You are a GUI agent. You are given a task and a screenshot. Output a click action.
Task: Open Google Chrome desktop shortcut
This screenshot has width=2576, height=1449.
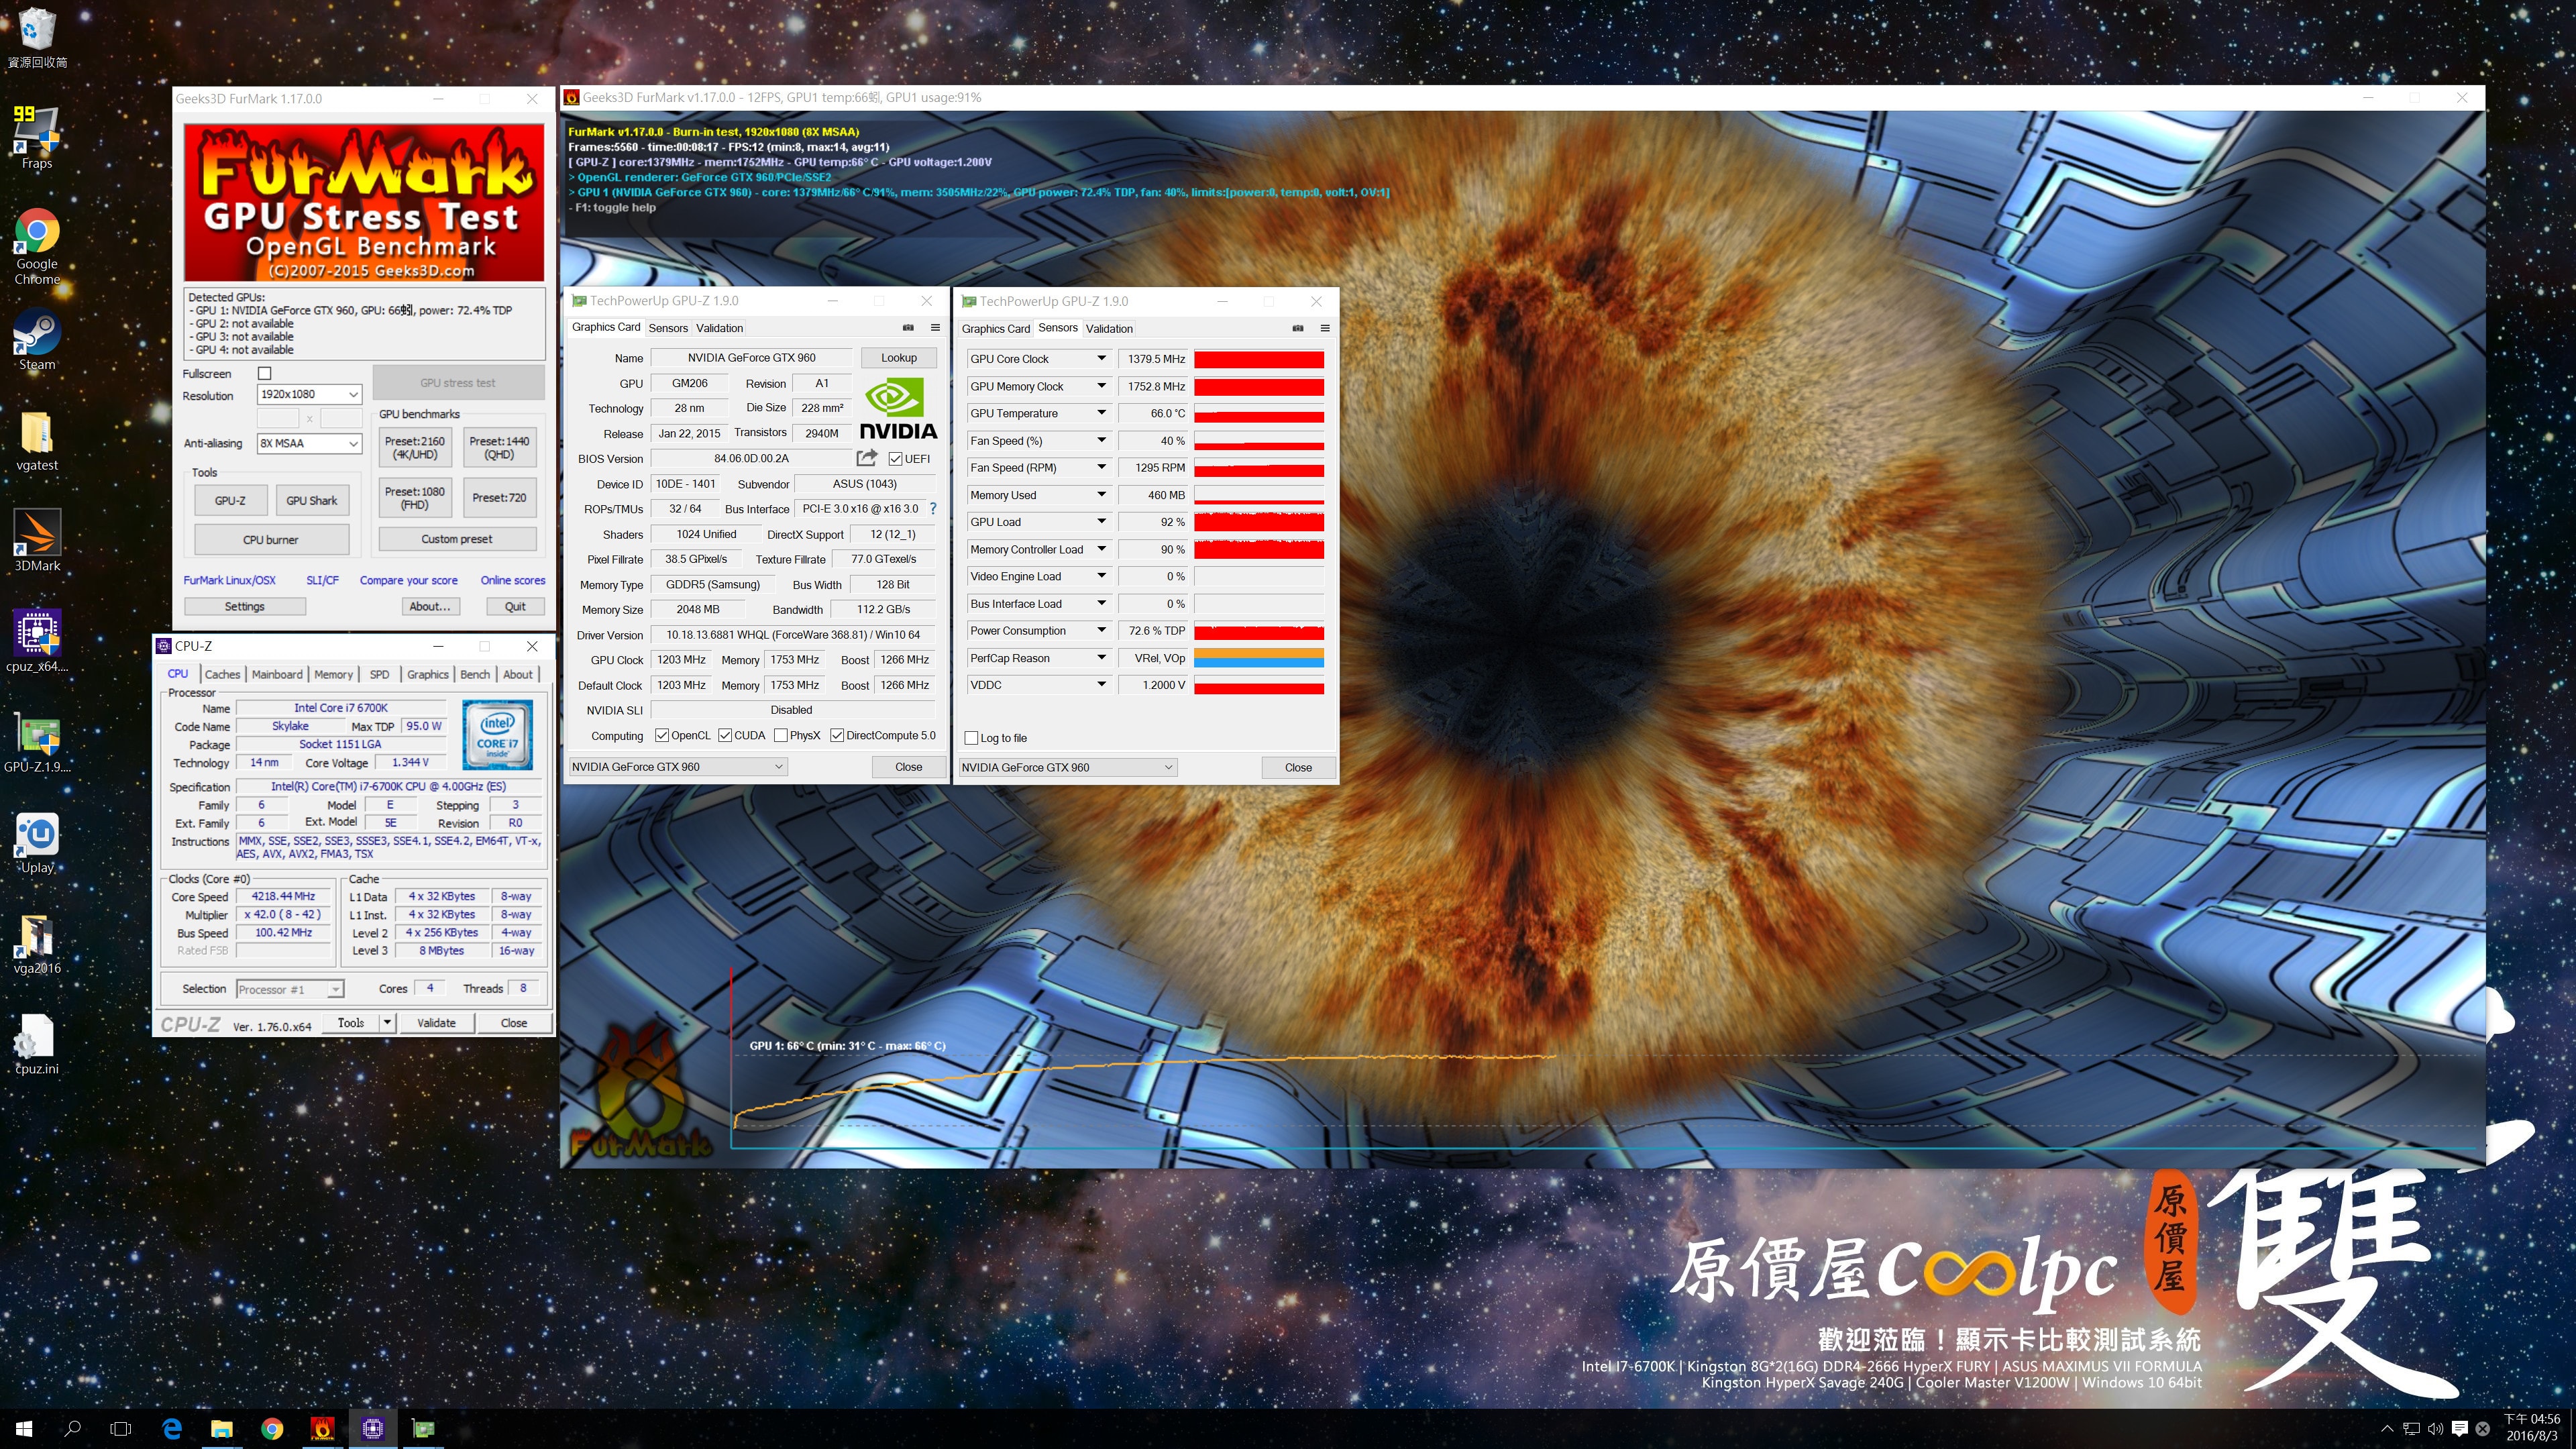[37, 246]
